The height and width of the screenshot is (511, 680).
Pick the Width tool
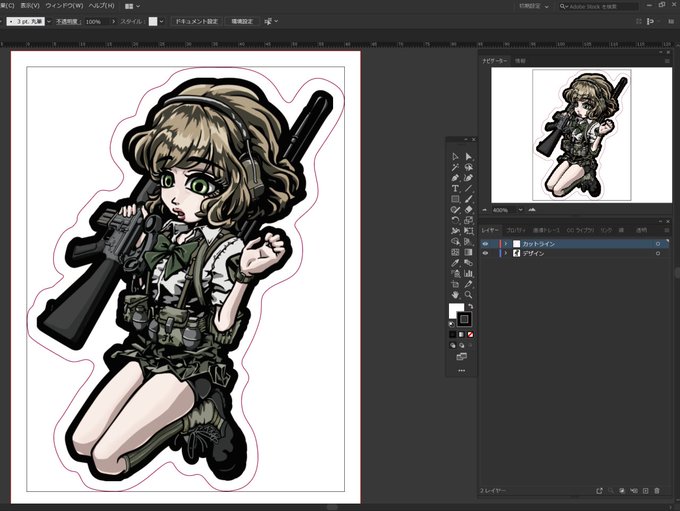point(455,231)
